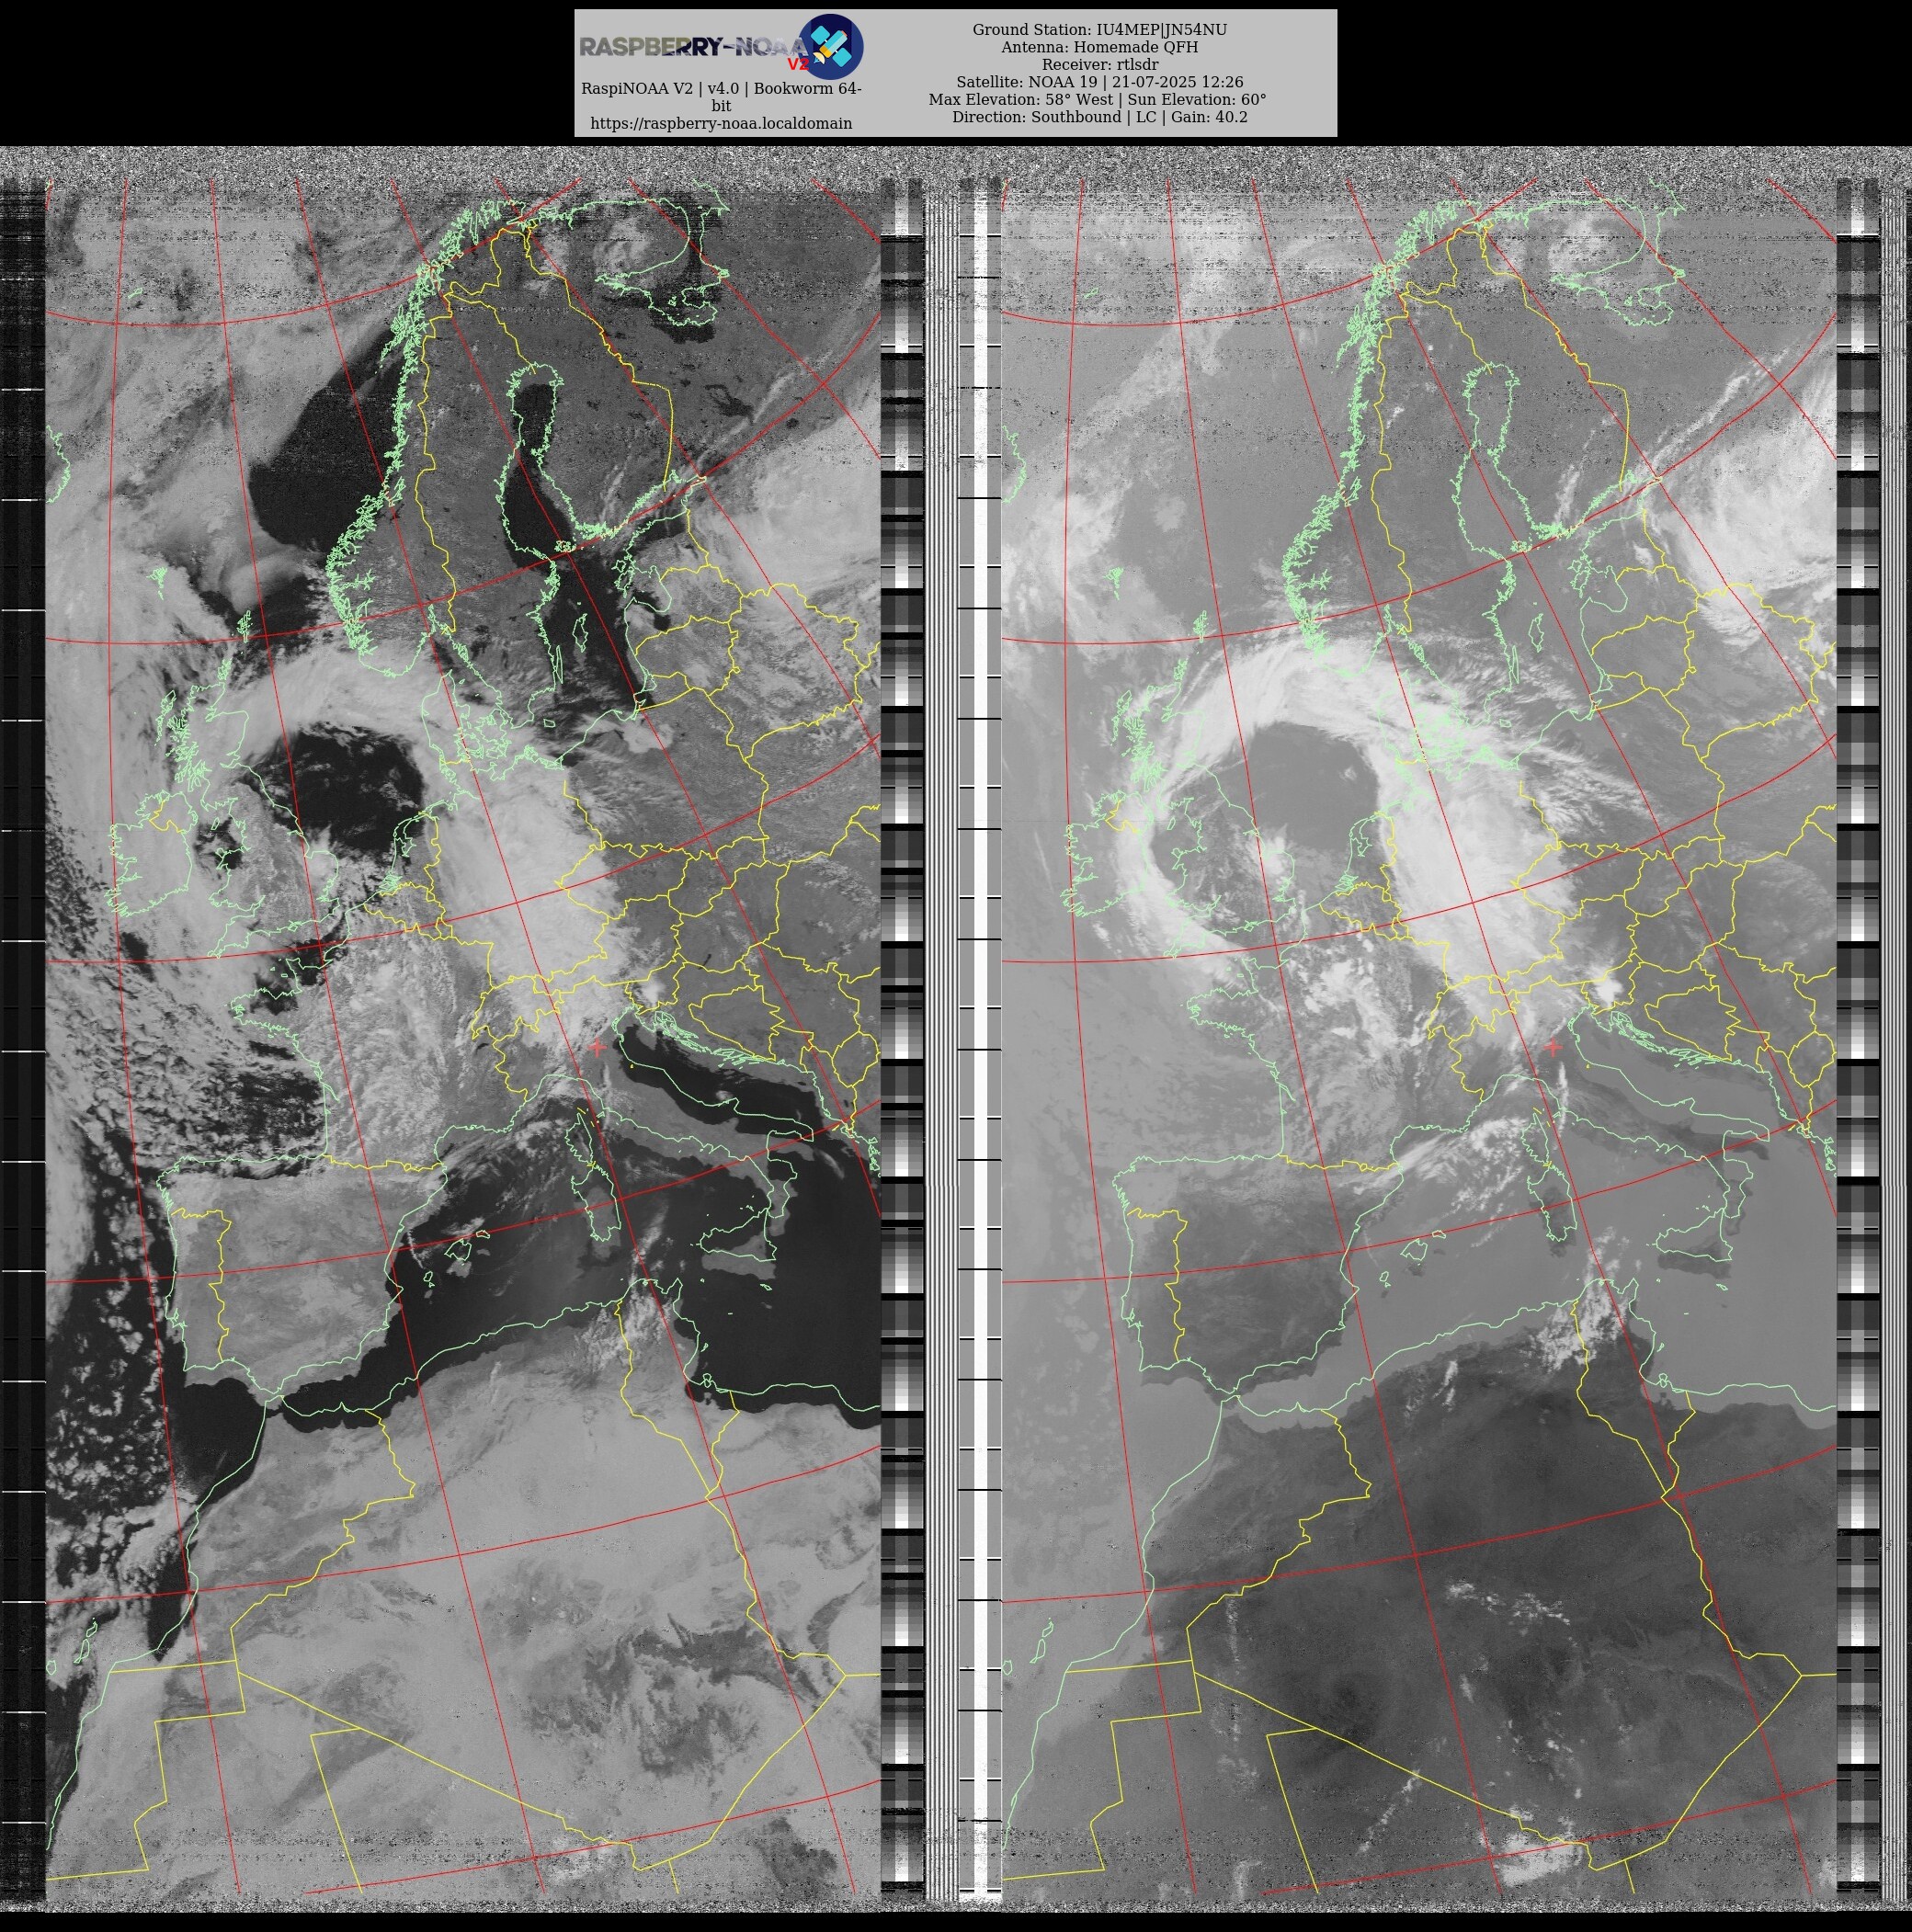Click 'Direction: Southbound | LC | Gain: 40.2' line
The image size is (1912, 1932).
(x=1099, y=117)
